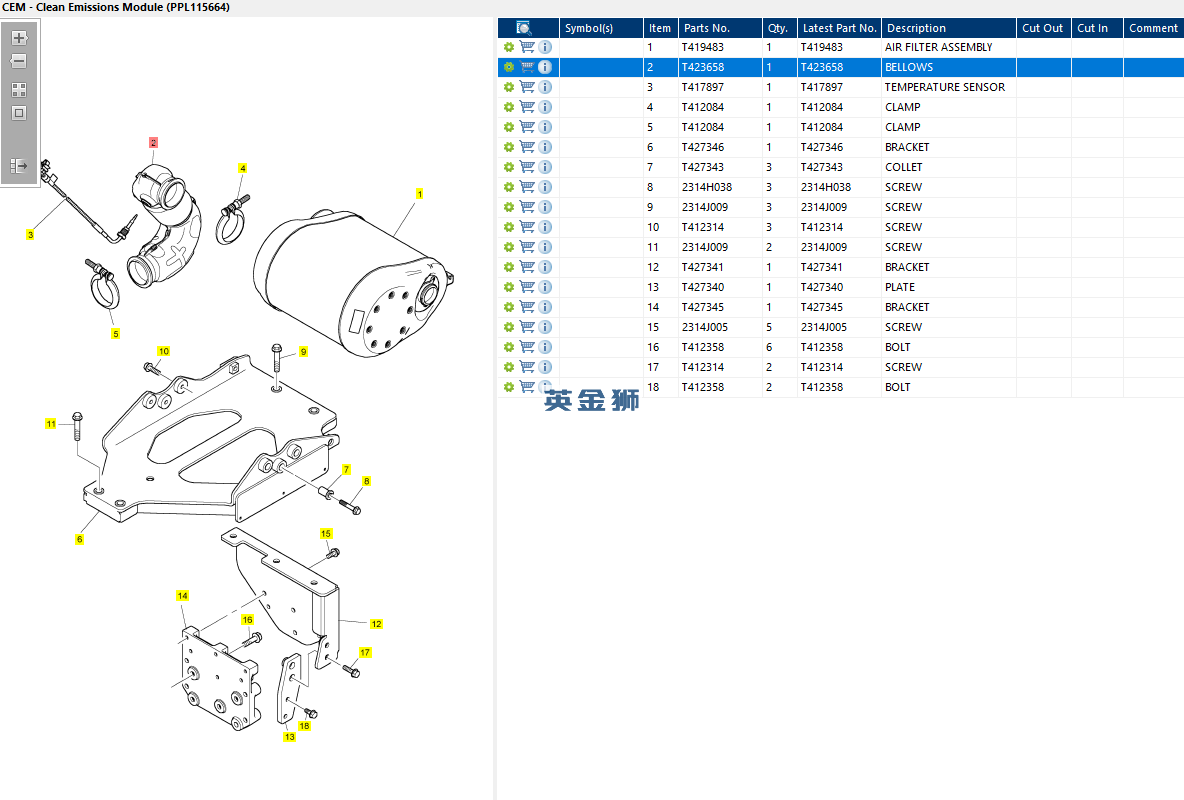Click the Cut Out column header
This screenshot has width=1184, height=800.
coord(1044,28)
